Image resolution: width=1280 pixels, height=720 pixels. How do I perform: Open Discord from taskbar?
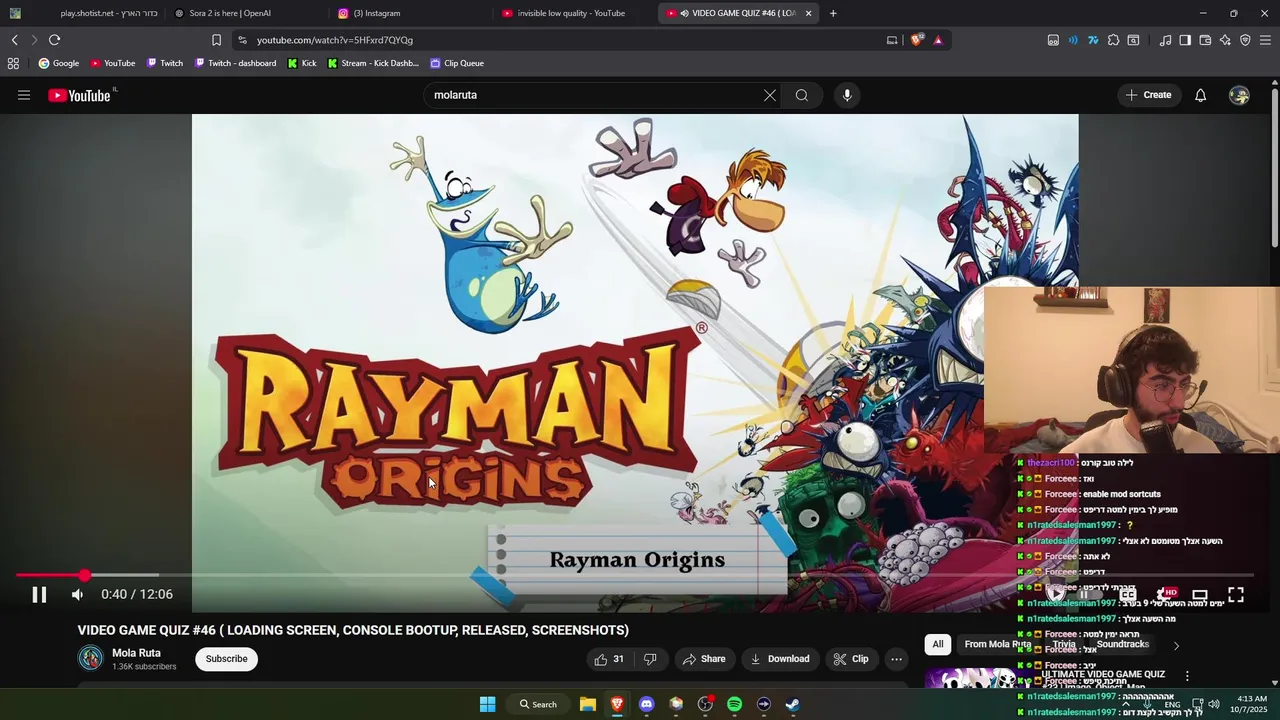[x=646, y=704]
